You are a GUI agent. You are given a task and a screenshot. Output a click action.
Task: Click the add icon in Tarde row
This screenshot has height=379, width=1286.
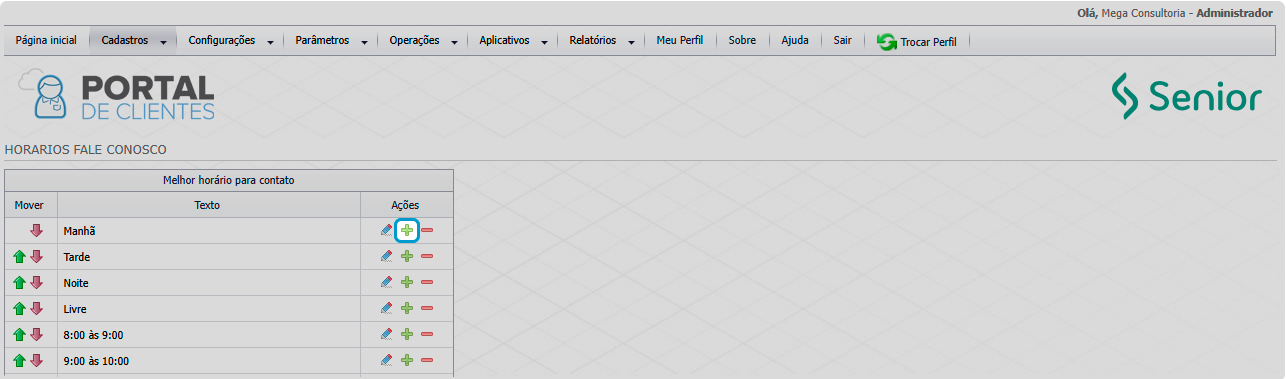pos(407,257)
